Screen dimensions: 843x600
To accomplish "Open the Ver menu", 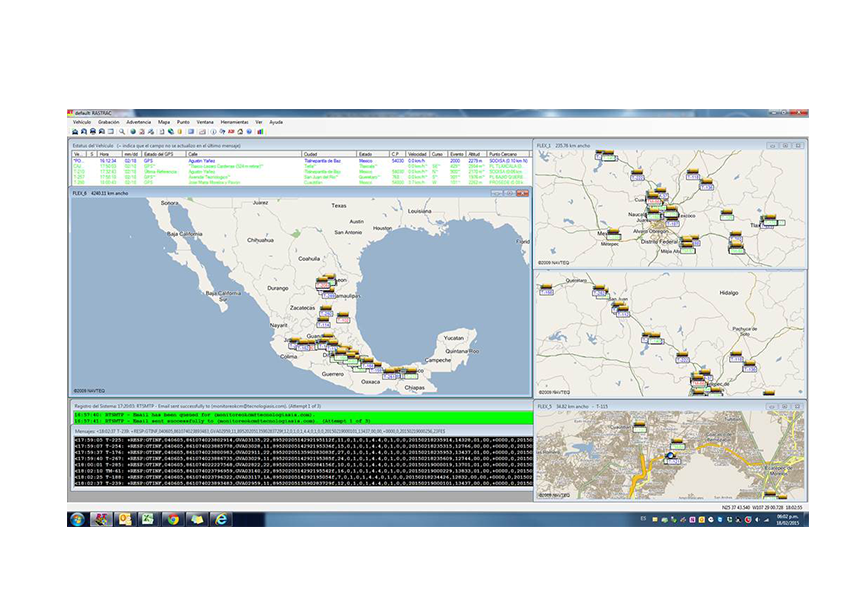I will [259, 122].
